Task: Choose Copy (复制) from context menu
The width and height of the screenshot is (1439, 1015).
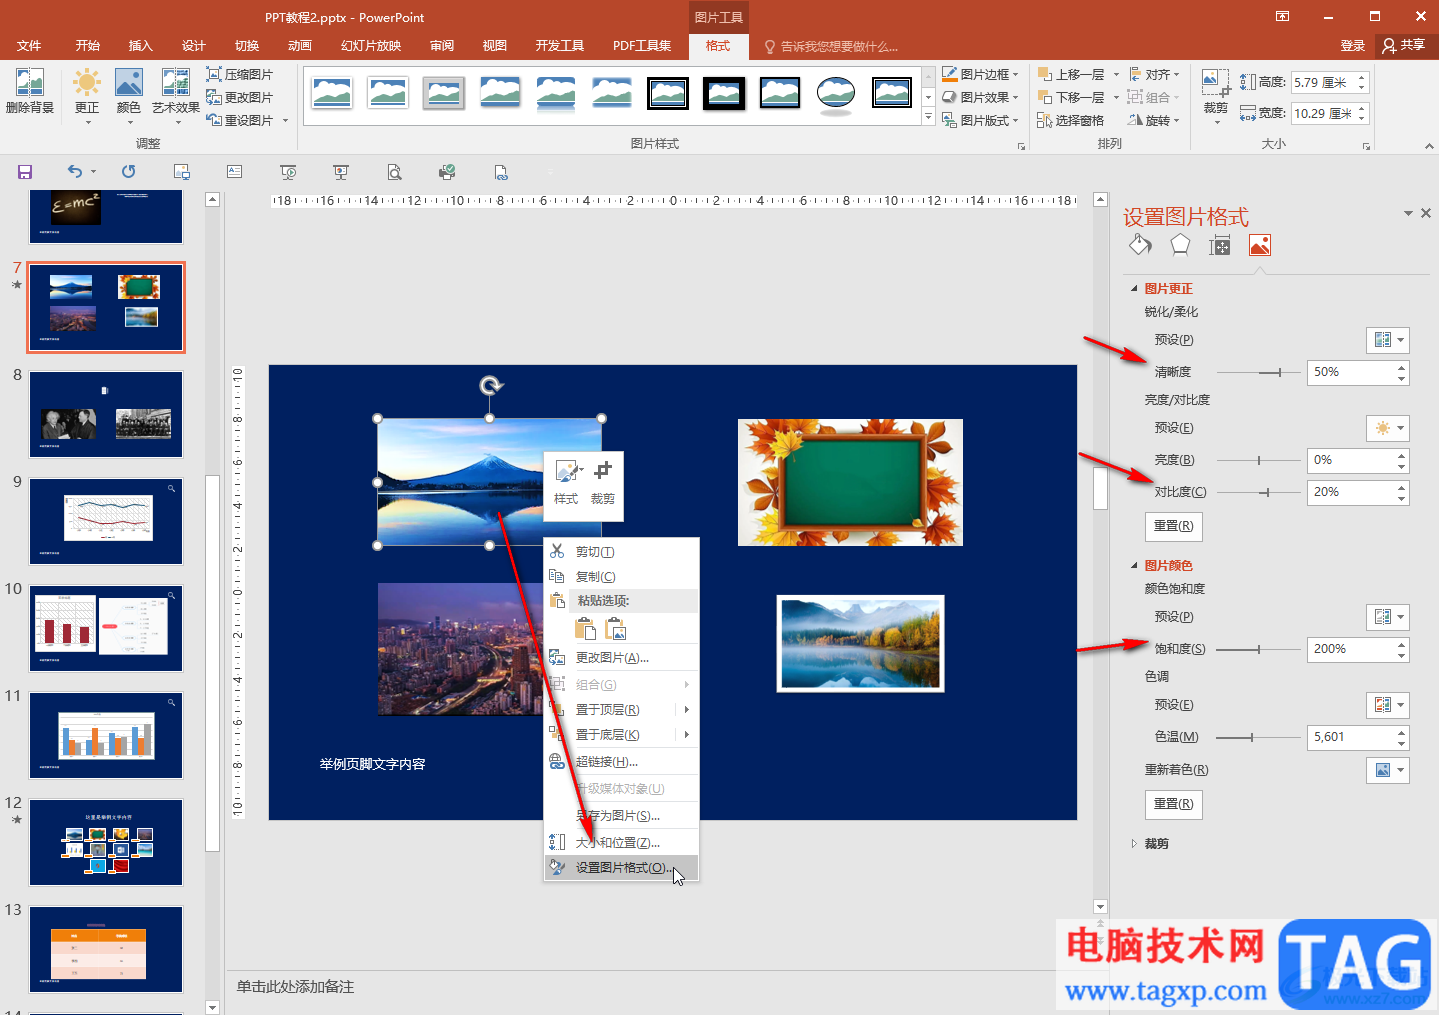Action: 621,577
